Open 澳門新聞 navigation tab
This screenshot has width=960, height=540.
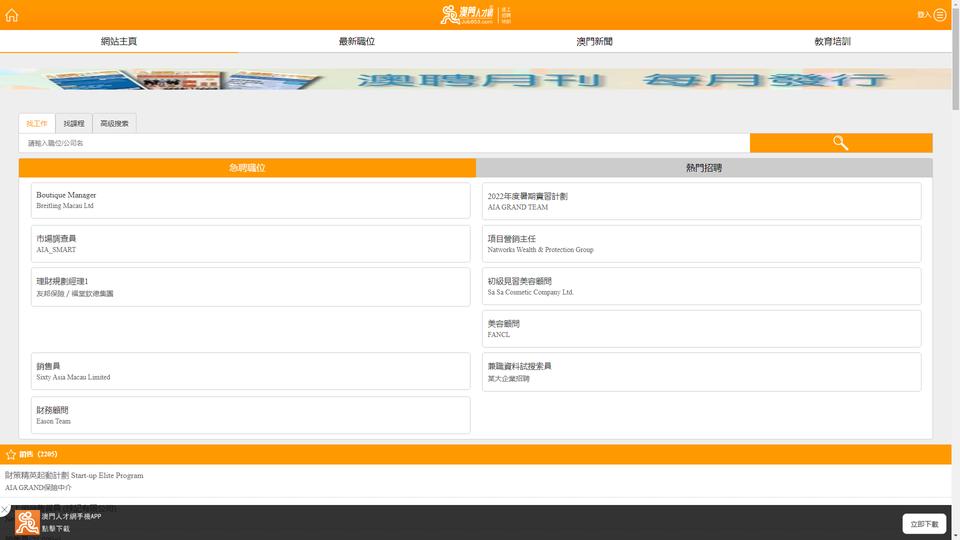point(594,41)
